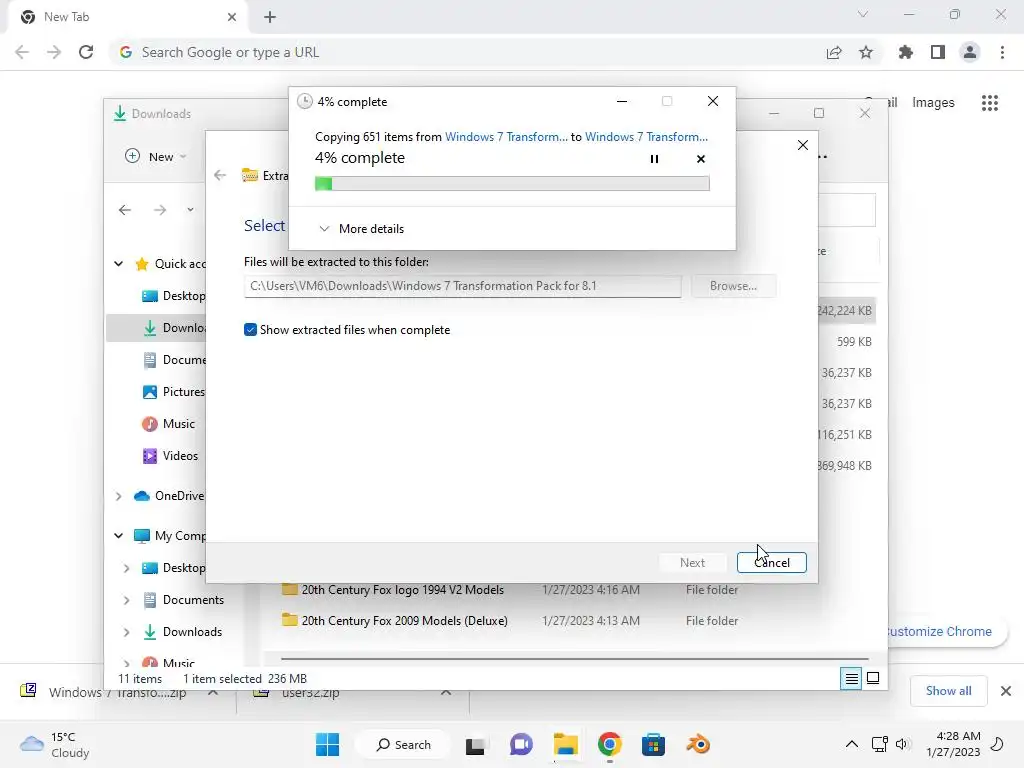Expand Downloads under My Computer
Viewport: 1024px width, 768px height.
127,632
